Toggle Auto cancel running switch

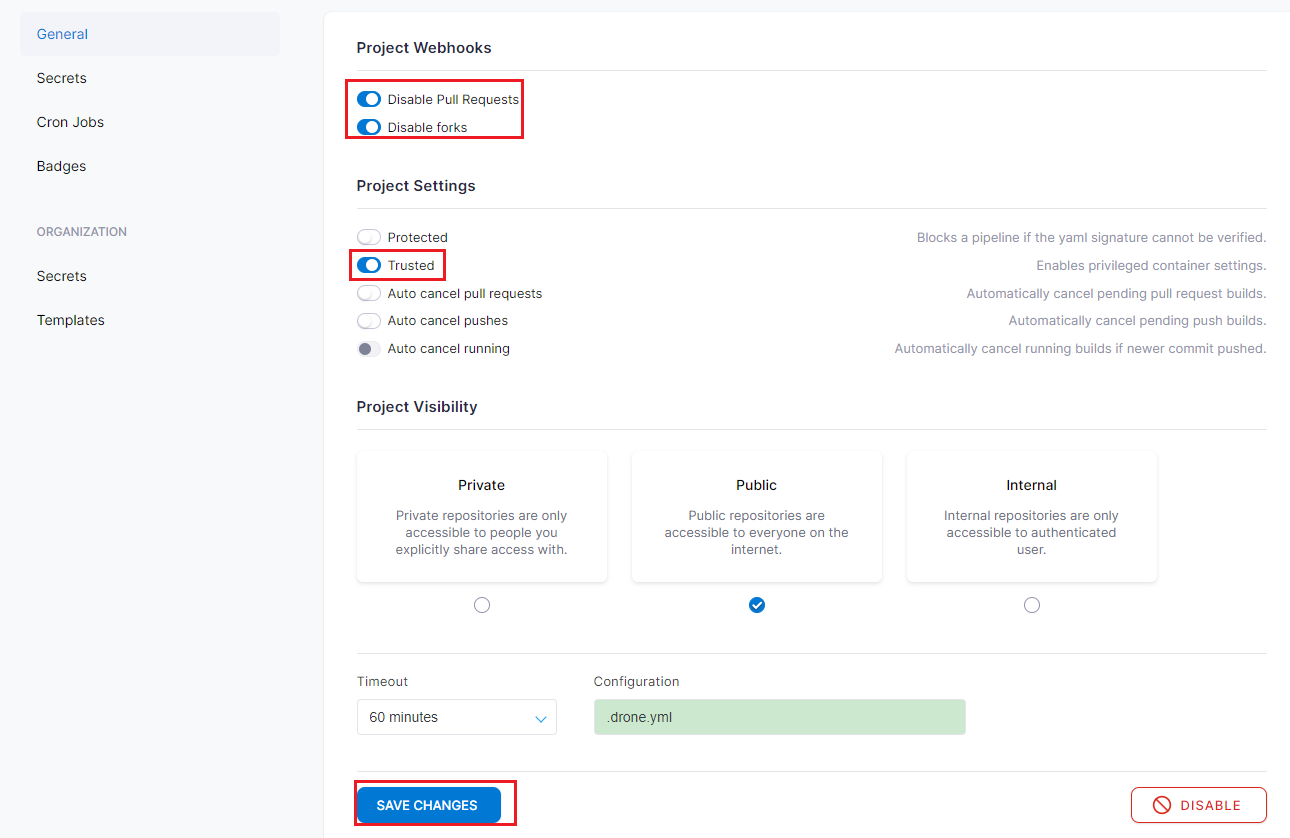pyautogui.click(x=369, y=349)
